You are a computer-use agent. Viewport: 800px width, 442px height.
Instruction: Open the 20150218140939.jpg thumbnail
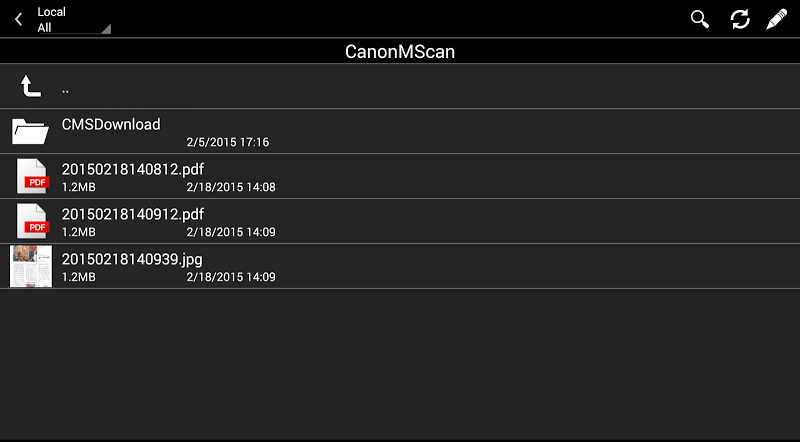tap(31, 266)
